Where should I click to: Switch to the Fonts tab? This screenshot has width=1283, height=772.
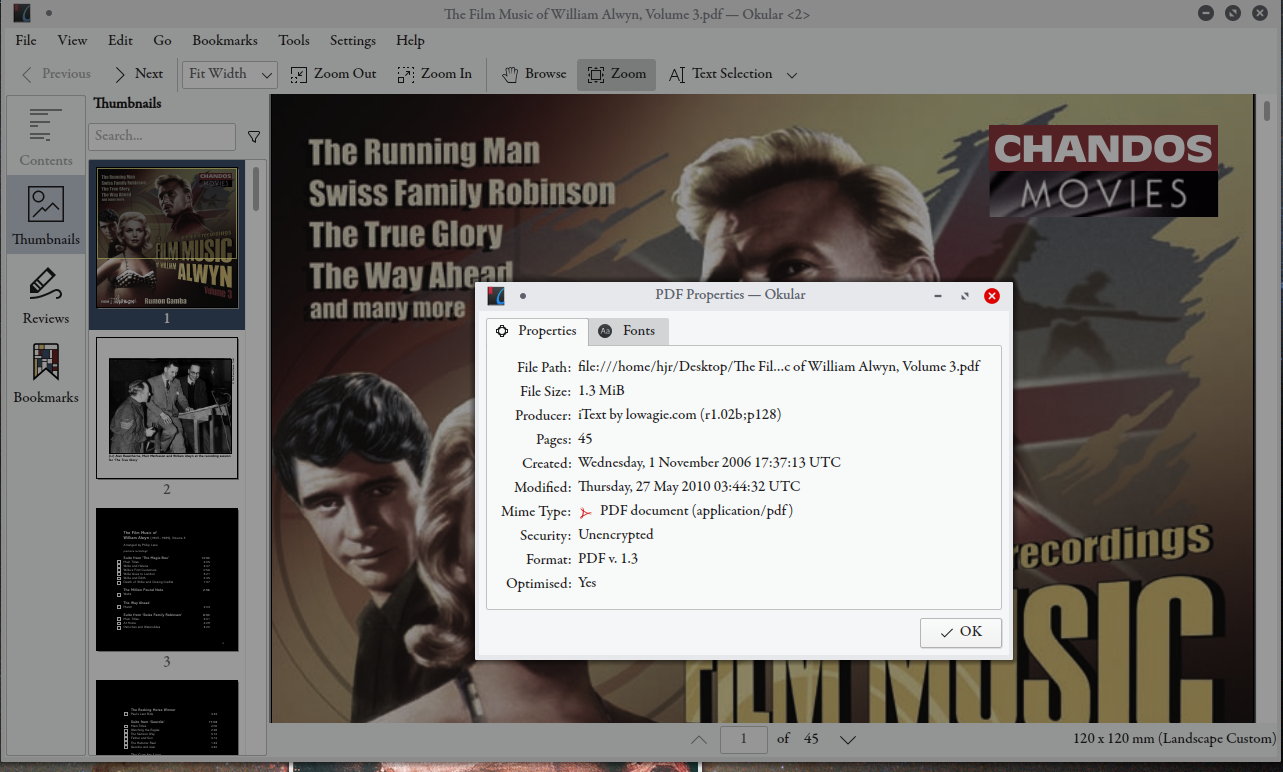[x=628, y=331]
